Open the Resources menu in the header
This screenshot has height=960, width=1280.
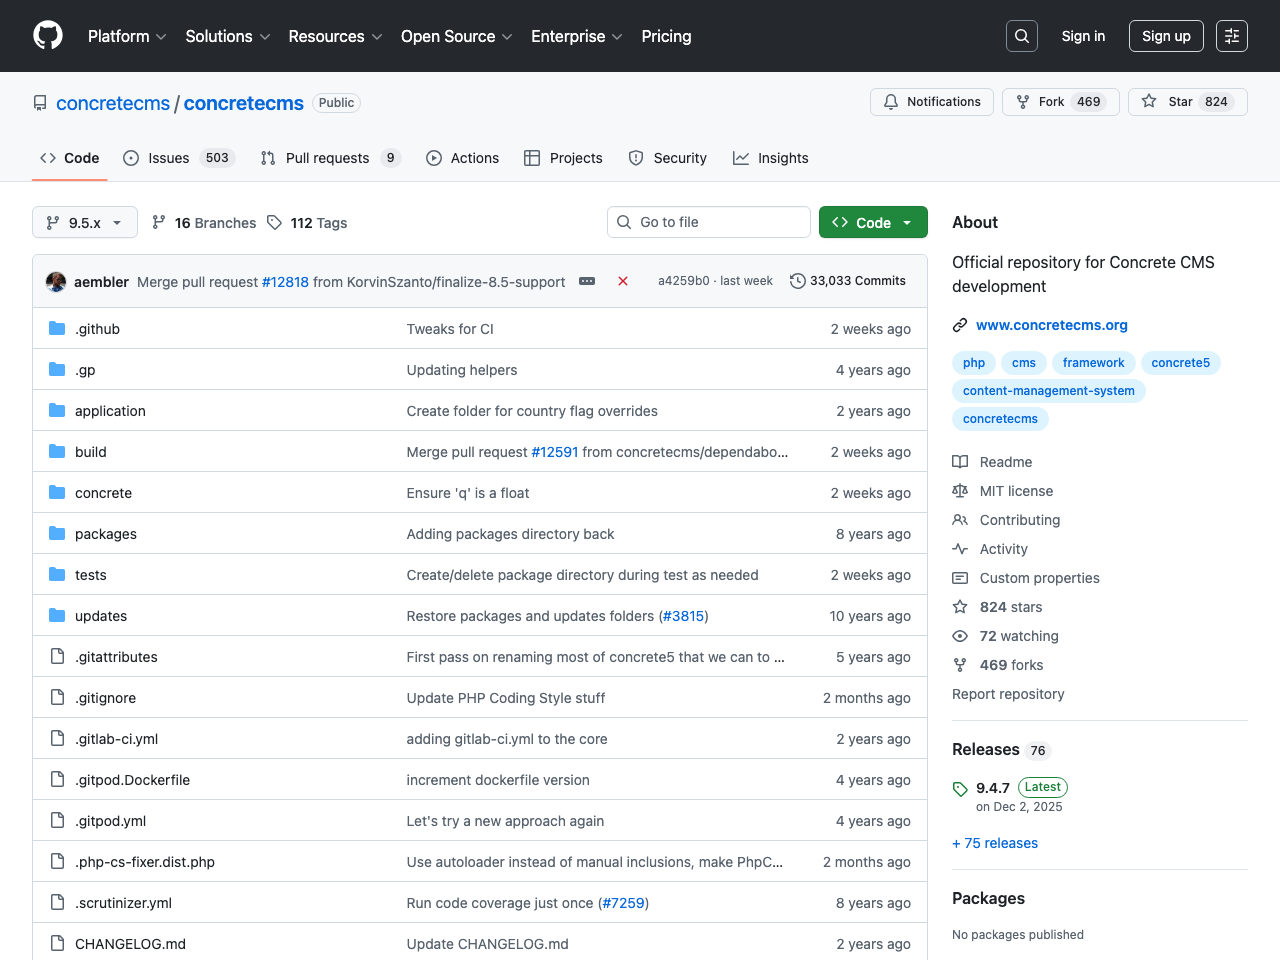pos(334,36)
